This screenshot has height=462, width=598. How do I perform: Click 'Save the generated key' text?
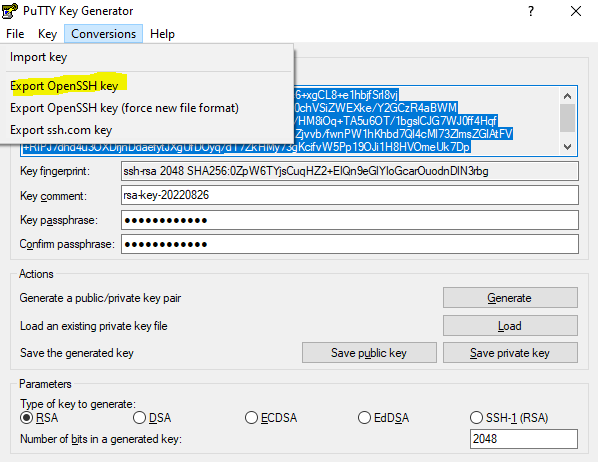[77, 353]
